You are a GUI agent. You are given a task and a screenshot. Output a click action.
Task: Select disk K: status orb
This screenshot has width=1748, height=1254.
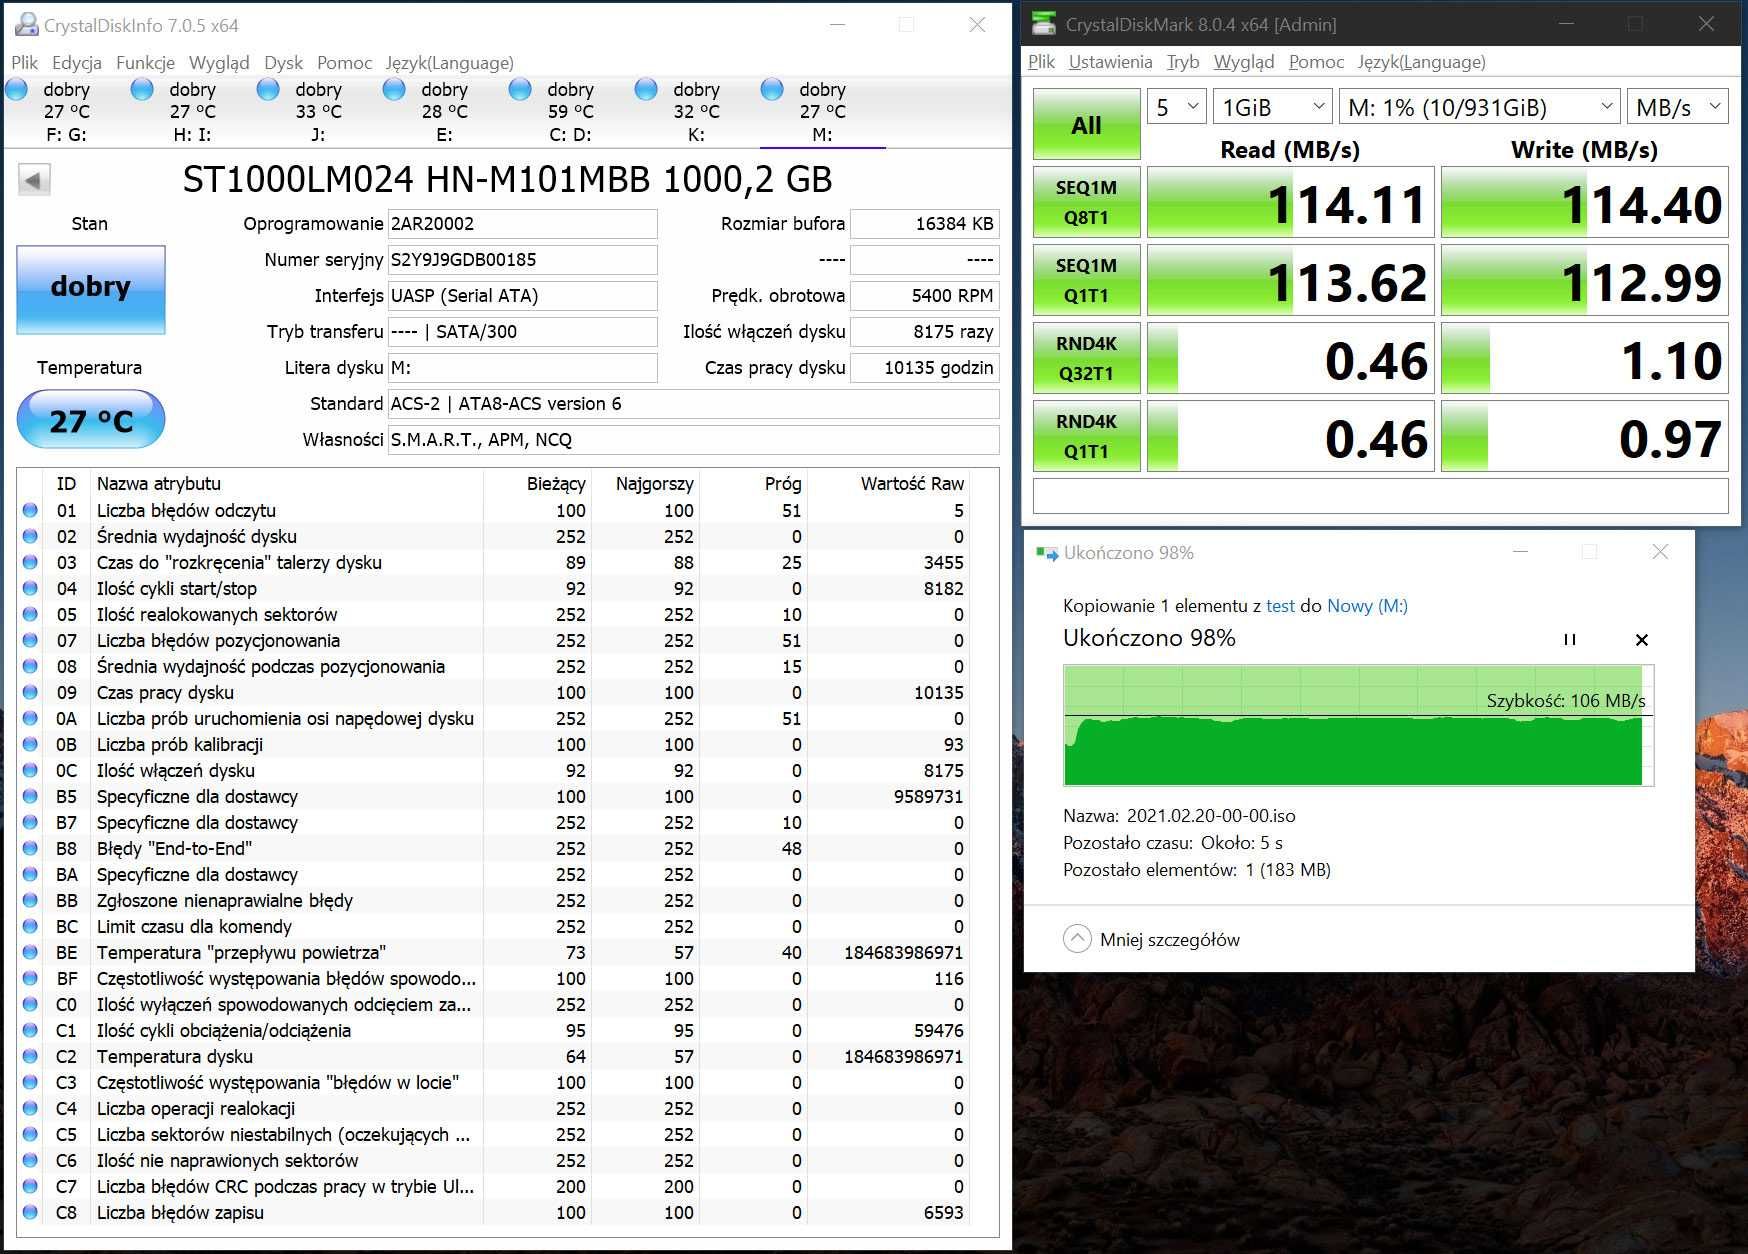coord(647,90)
